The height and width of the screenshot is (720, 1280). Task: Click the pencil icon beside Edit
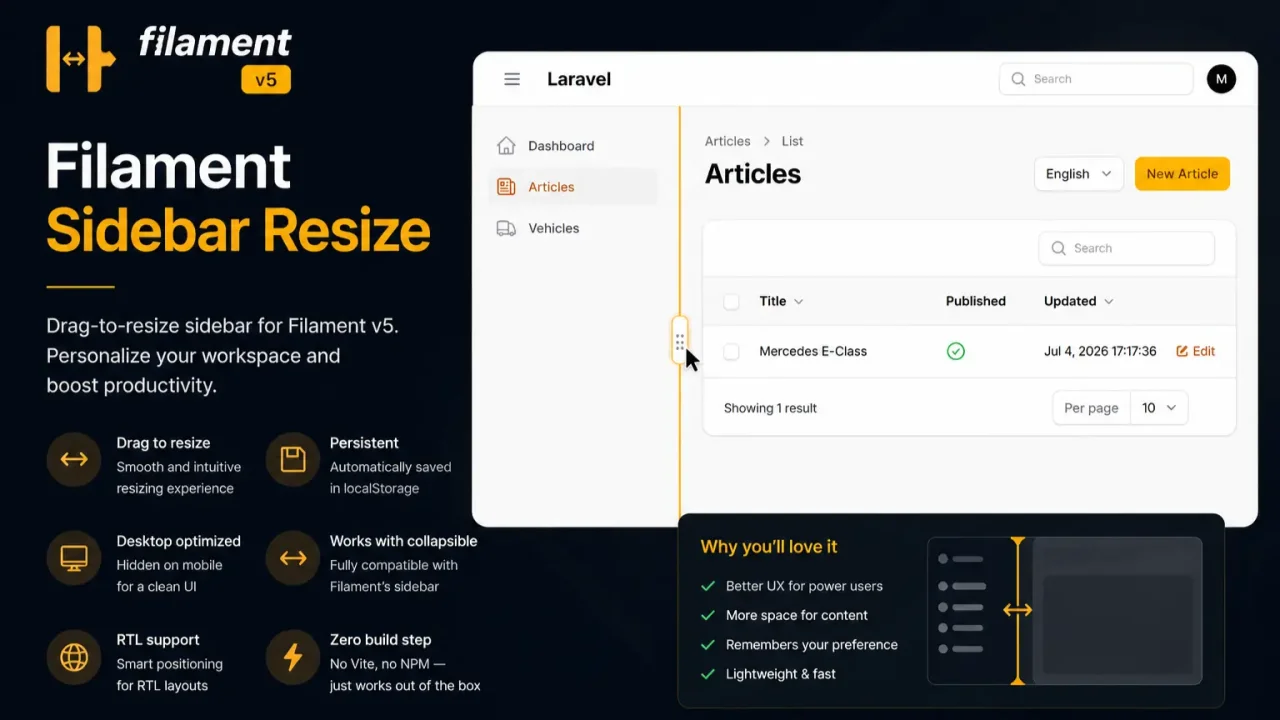[x=1182, y=351]
